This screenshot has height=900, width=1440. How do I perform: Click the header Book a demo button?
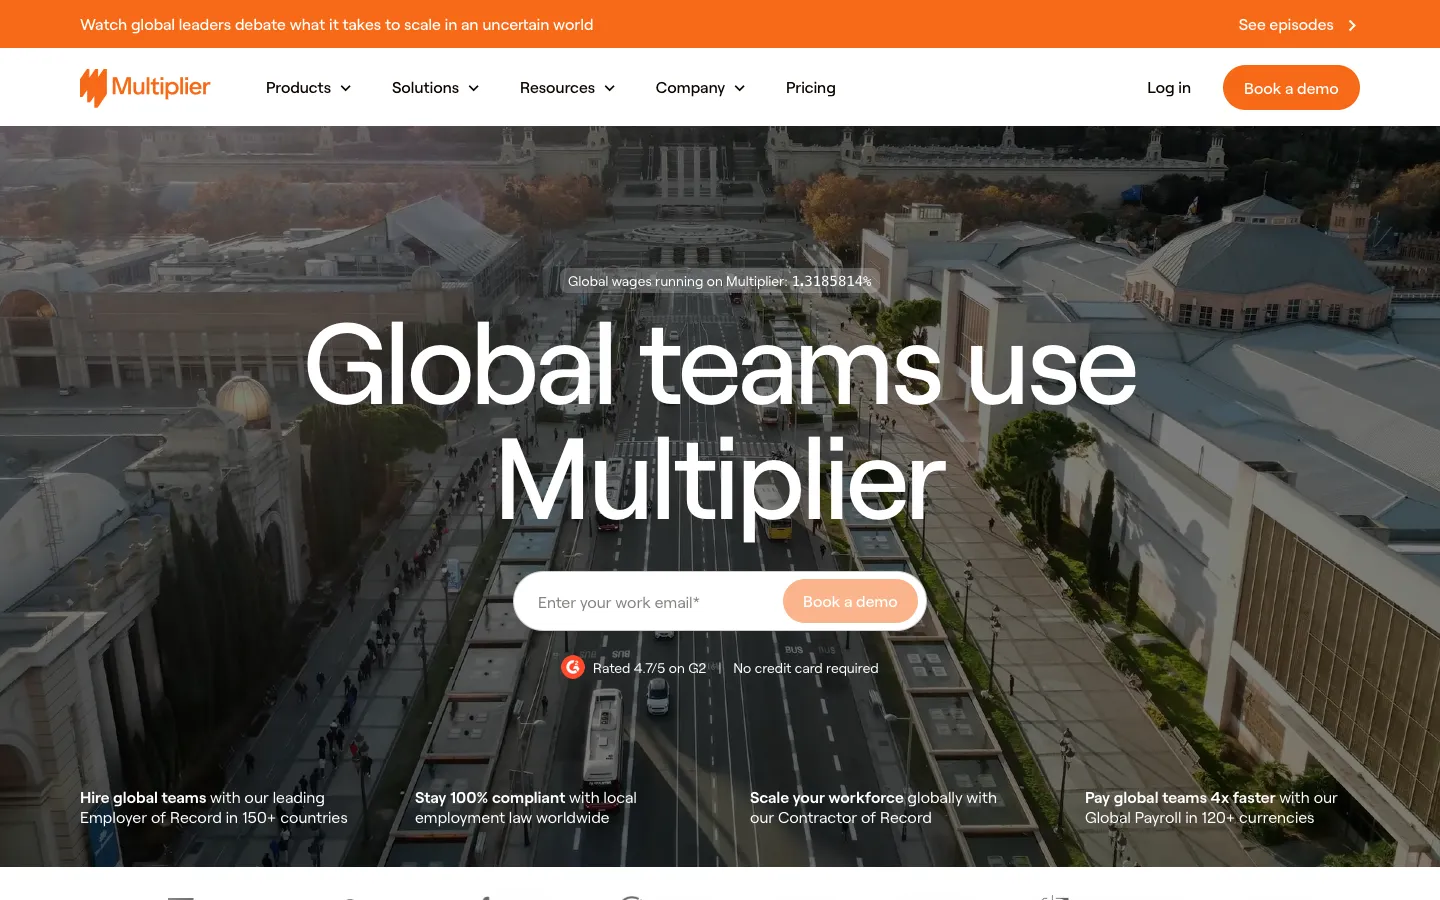pyautogui.click(x=1291, y=88)
